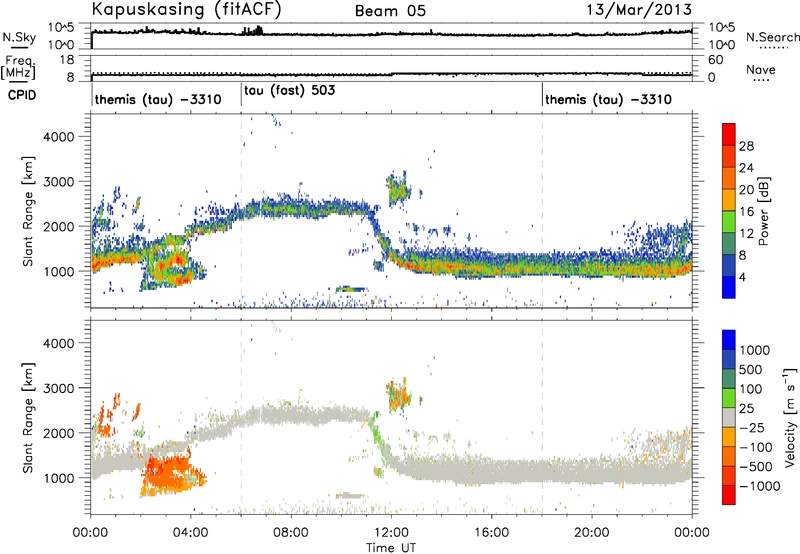Screen dimensions: 800x554
Task: Click the first "themis (tau) -3310" label
Action: [158, 99]
